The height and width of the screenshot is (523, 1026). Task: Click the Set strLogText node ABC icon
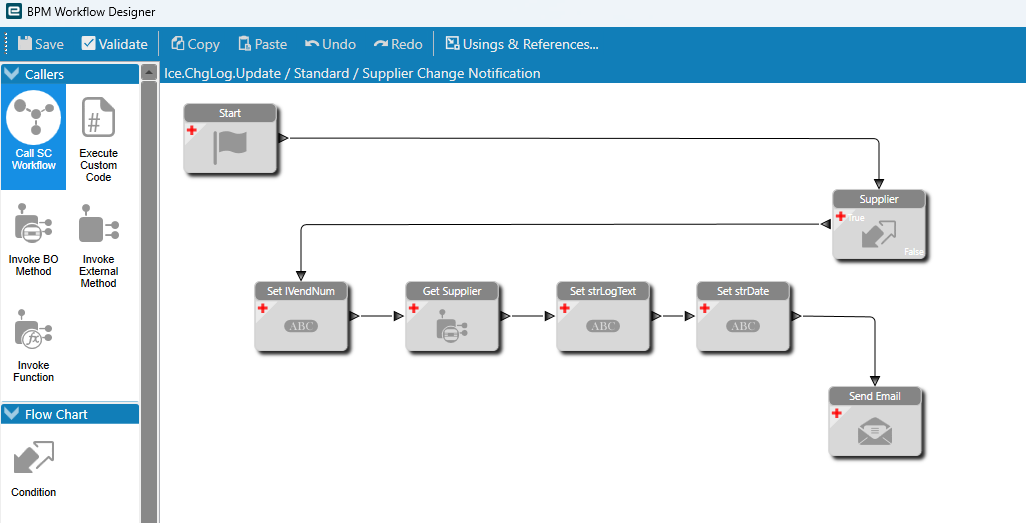[x=603, y=326]
